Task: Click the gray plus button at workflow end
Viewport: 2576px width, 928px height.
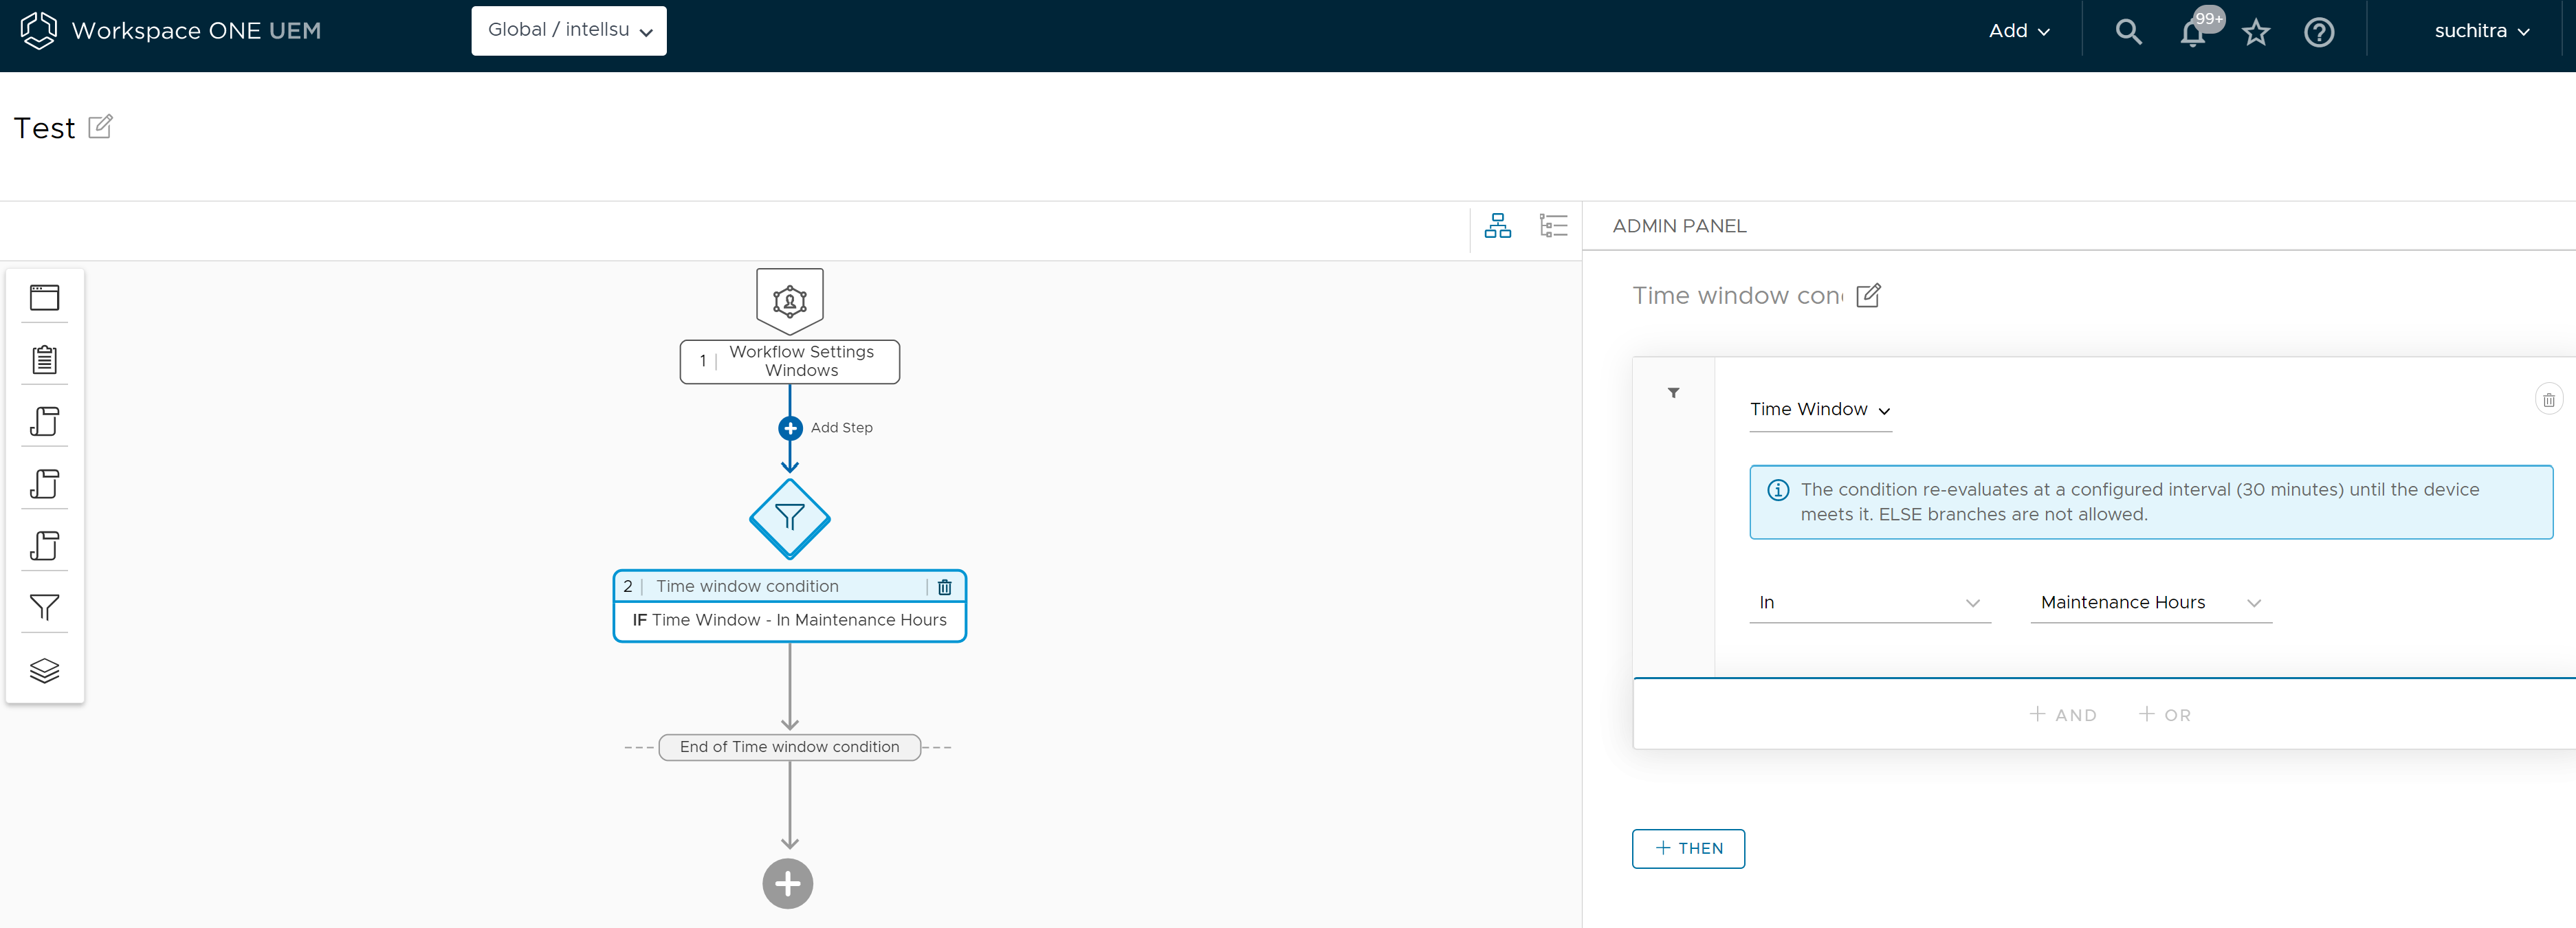Action: (x=788, y=884)
